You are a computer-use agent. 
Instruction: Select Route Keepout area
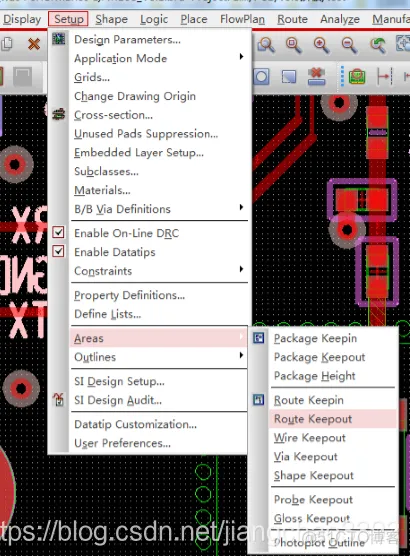pos(313,419)
